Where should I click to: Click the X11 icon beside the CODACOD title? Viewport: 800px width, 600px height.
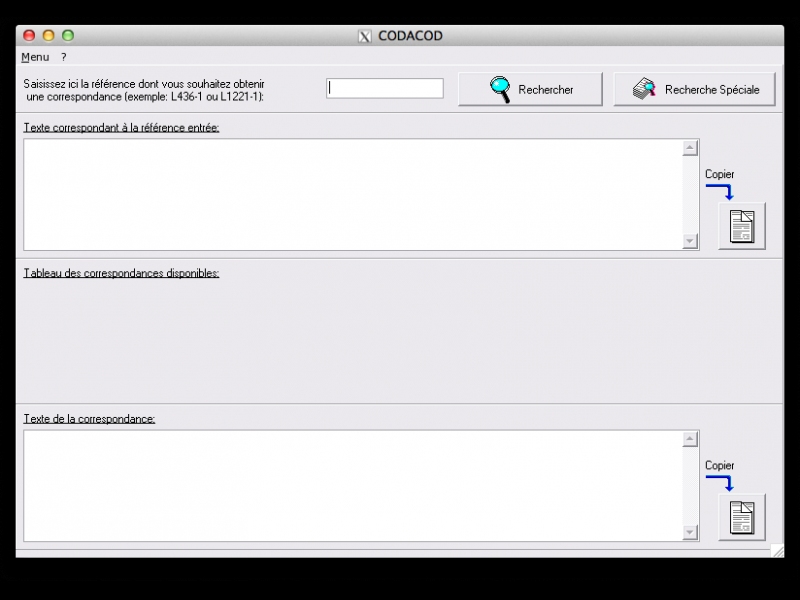pos(365,36)
